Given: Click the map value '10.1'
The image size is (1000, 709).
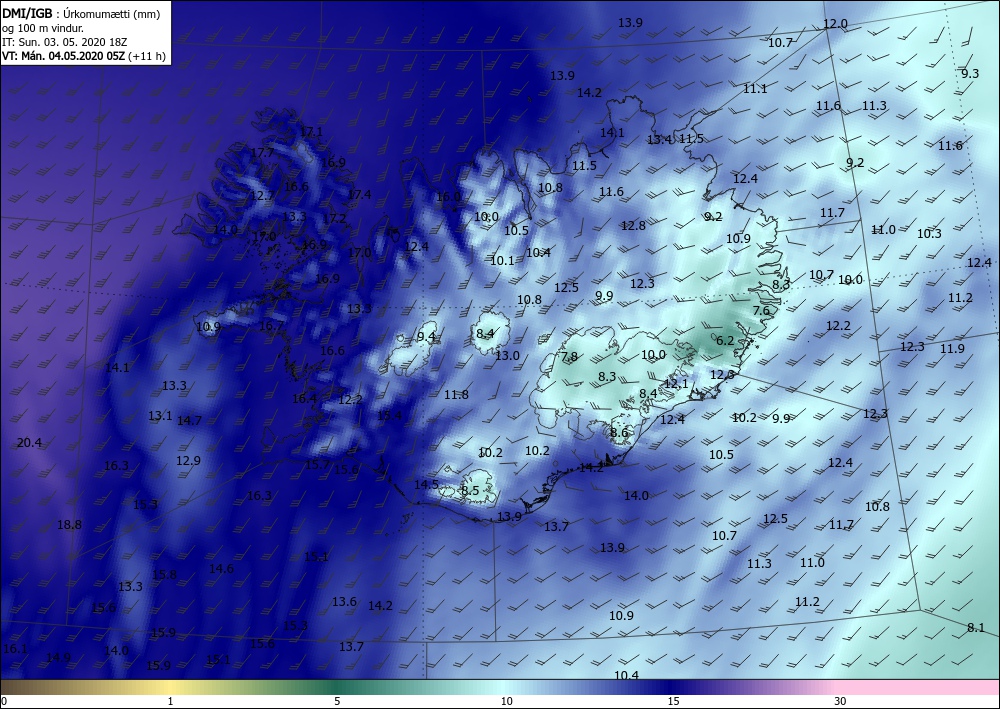Looking at the screenshot, I should [x=503, y=260].
